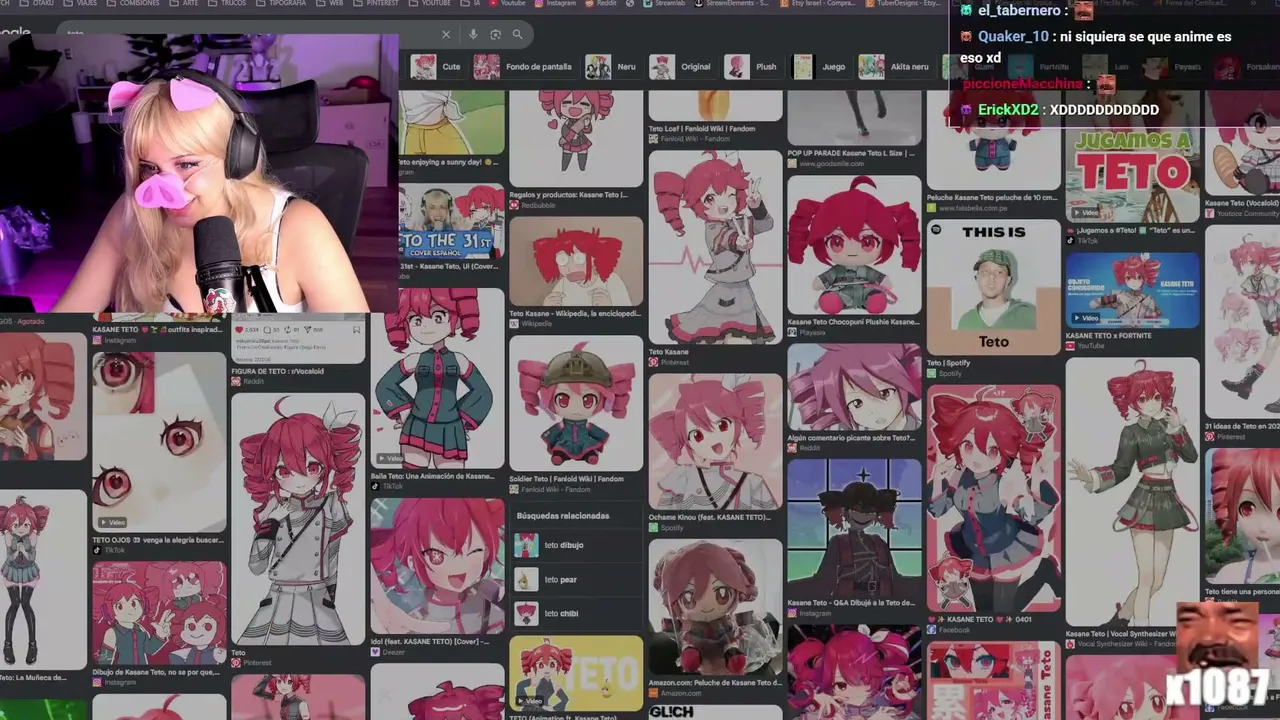1280x720 pixels.
Task: Open search by image (Lens) icon
Action: [x=495, y=34]
